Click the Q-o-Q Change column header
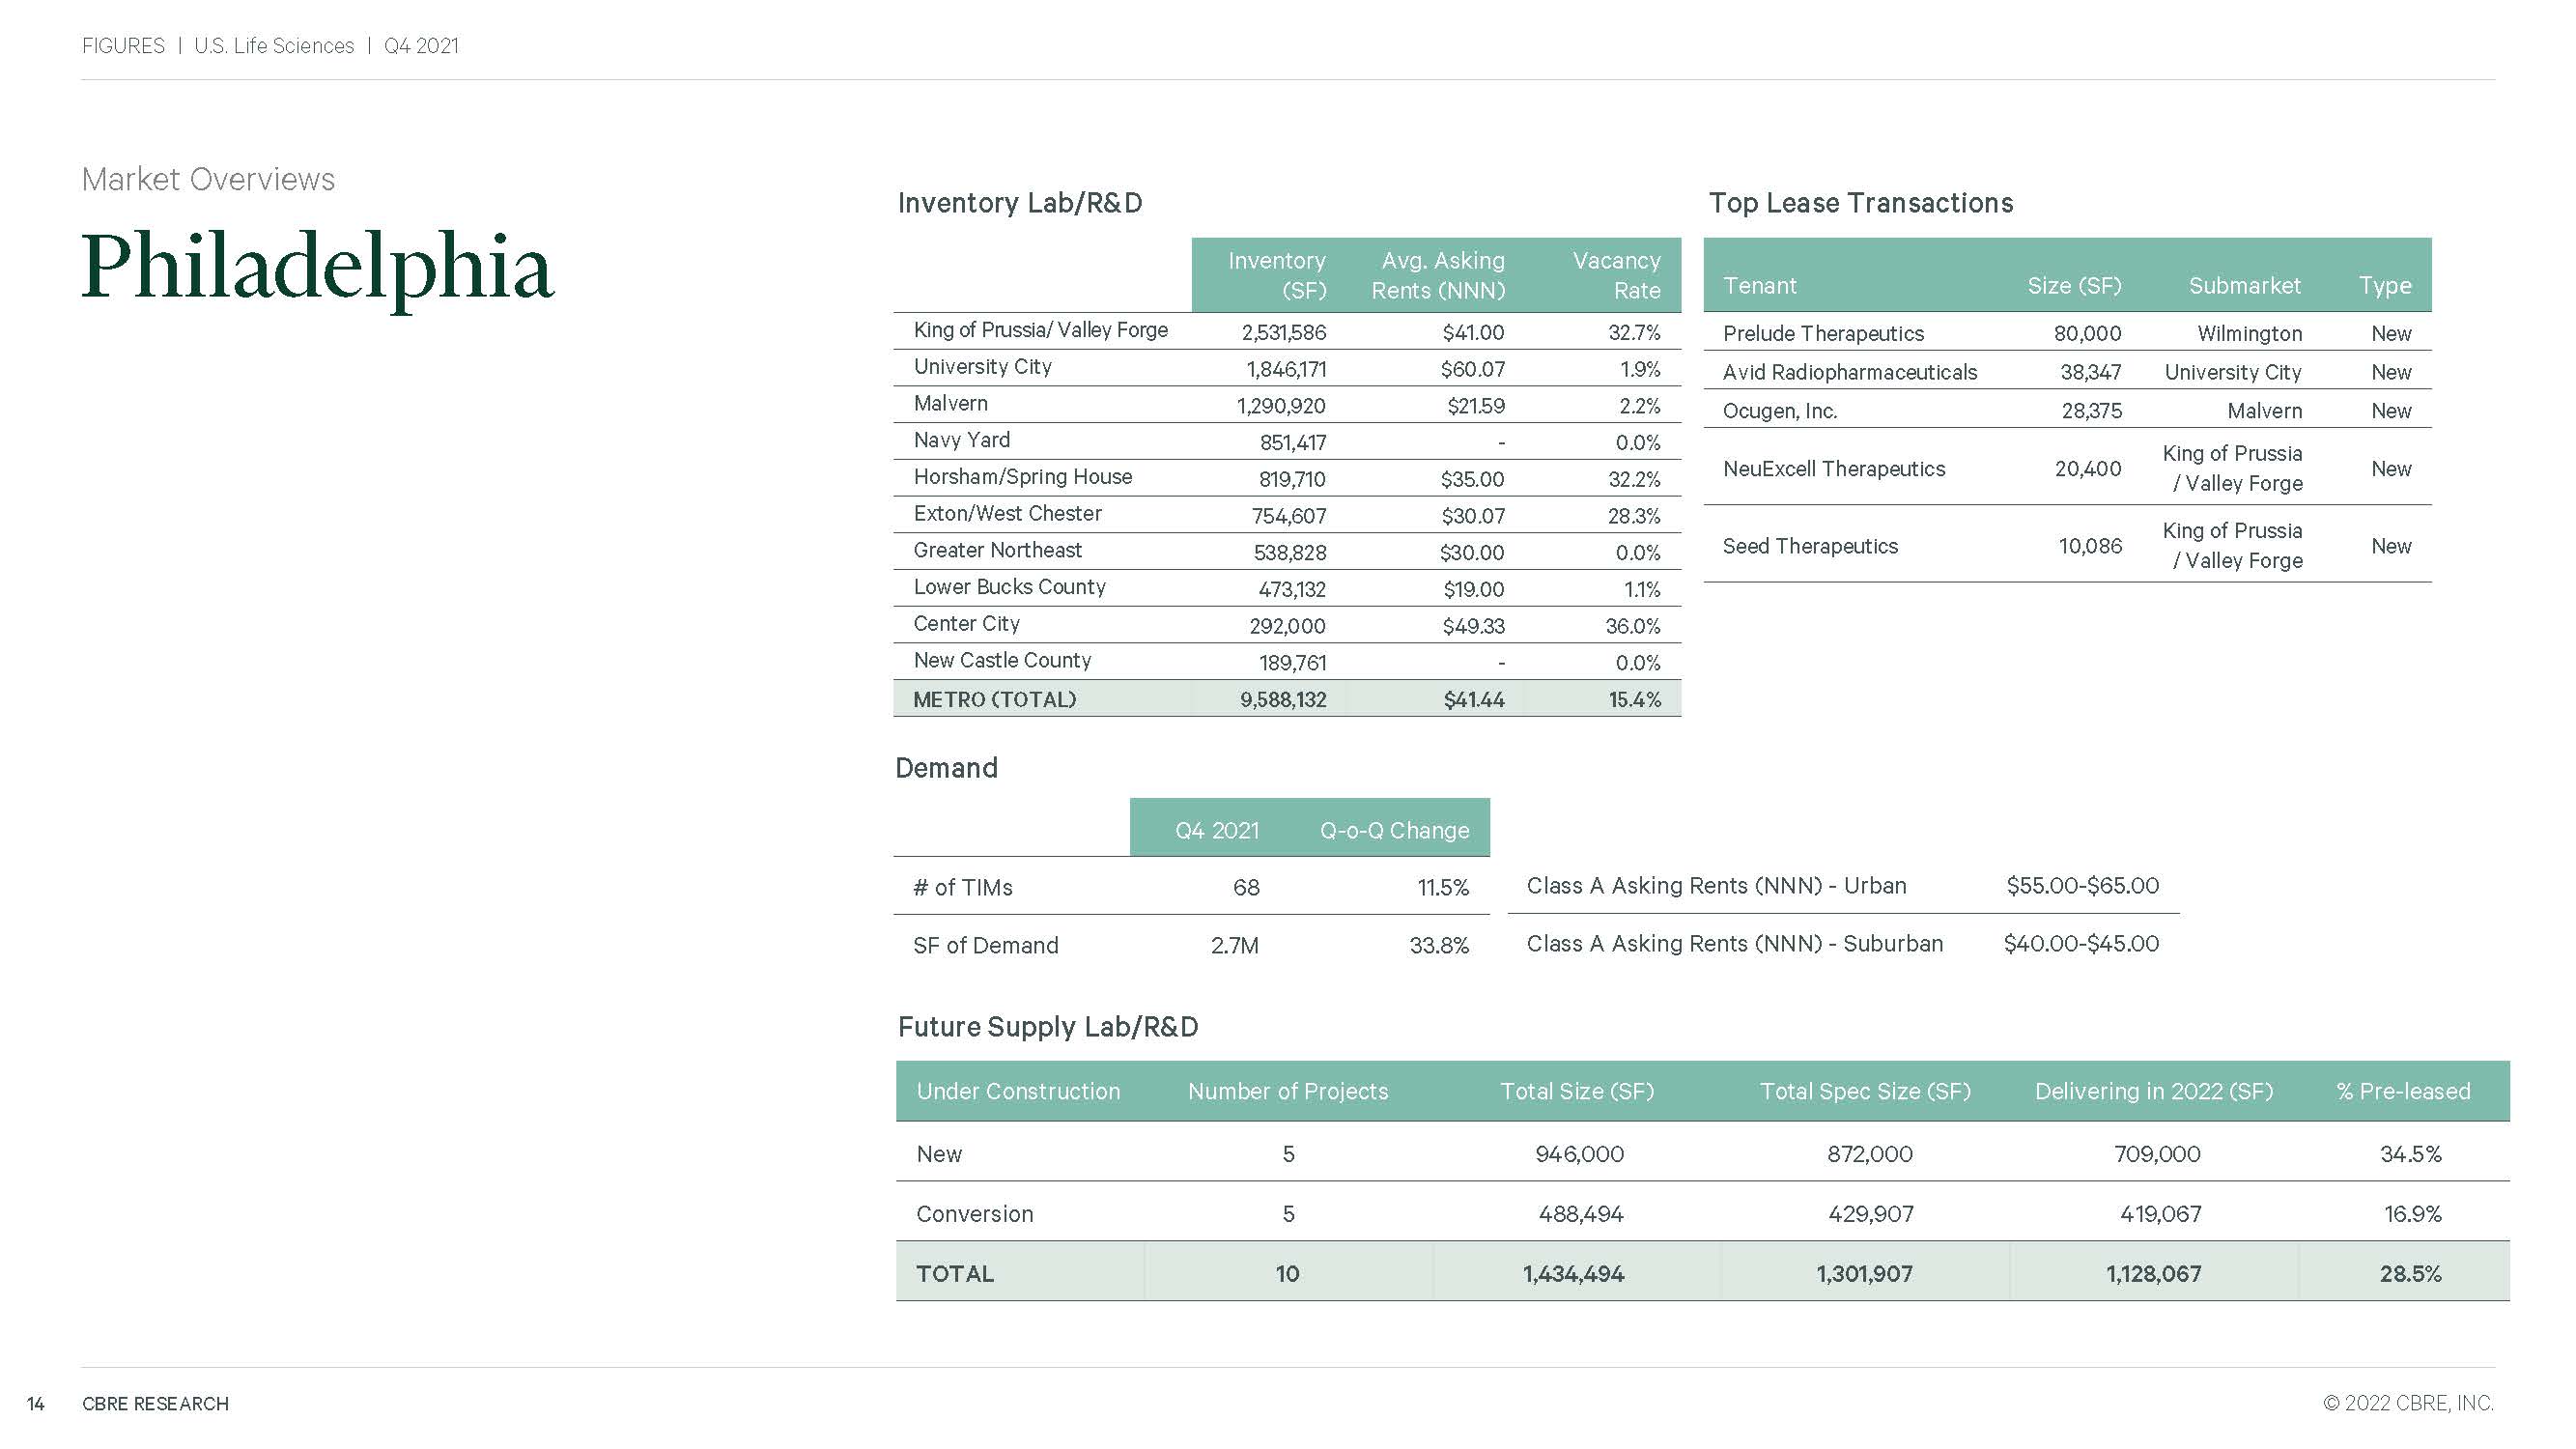Screen dimensions: 2576x1449 [x=1393, y=830]
